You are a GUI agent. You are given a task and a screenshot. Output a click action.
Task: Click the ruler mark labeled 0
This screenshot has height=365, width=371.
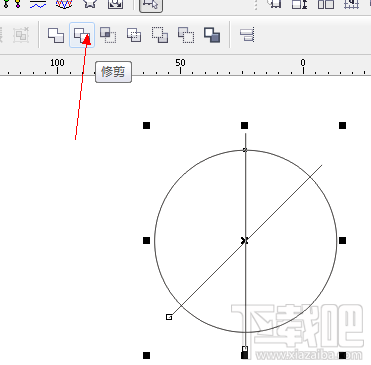(x=303, y=63)
